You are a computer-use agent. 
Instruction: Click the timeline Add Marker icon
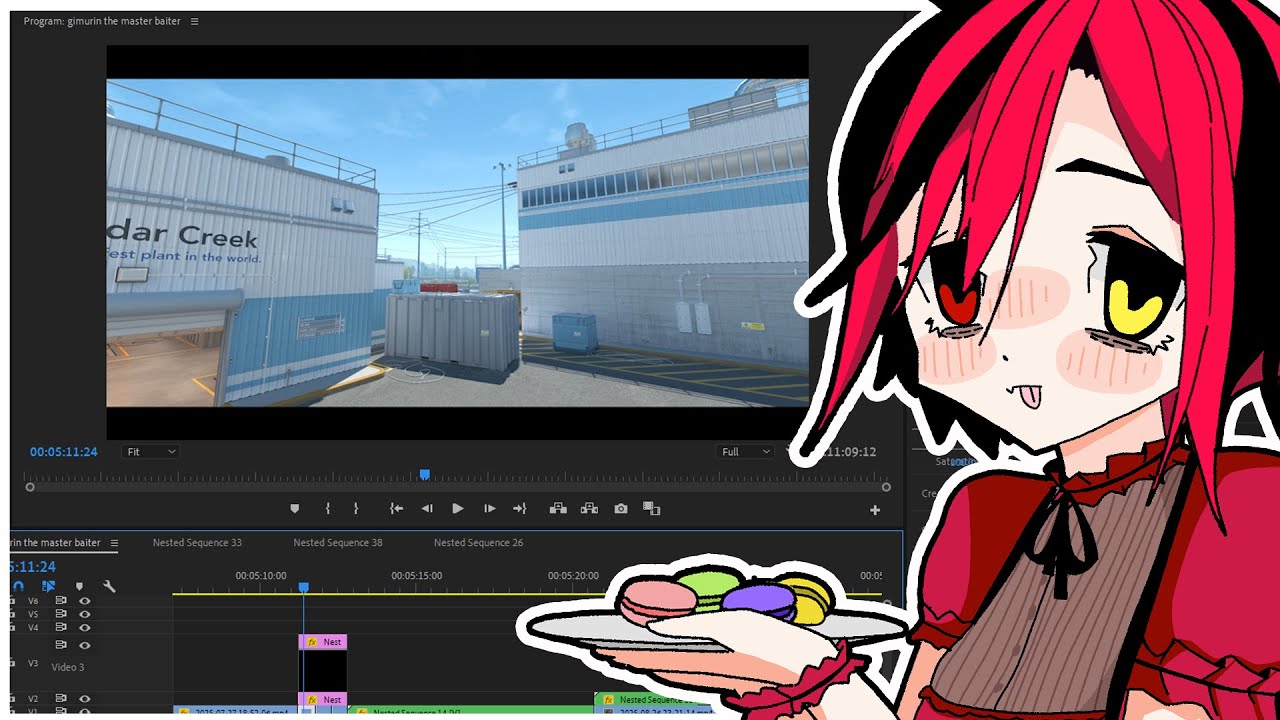click(79, 587)
